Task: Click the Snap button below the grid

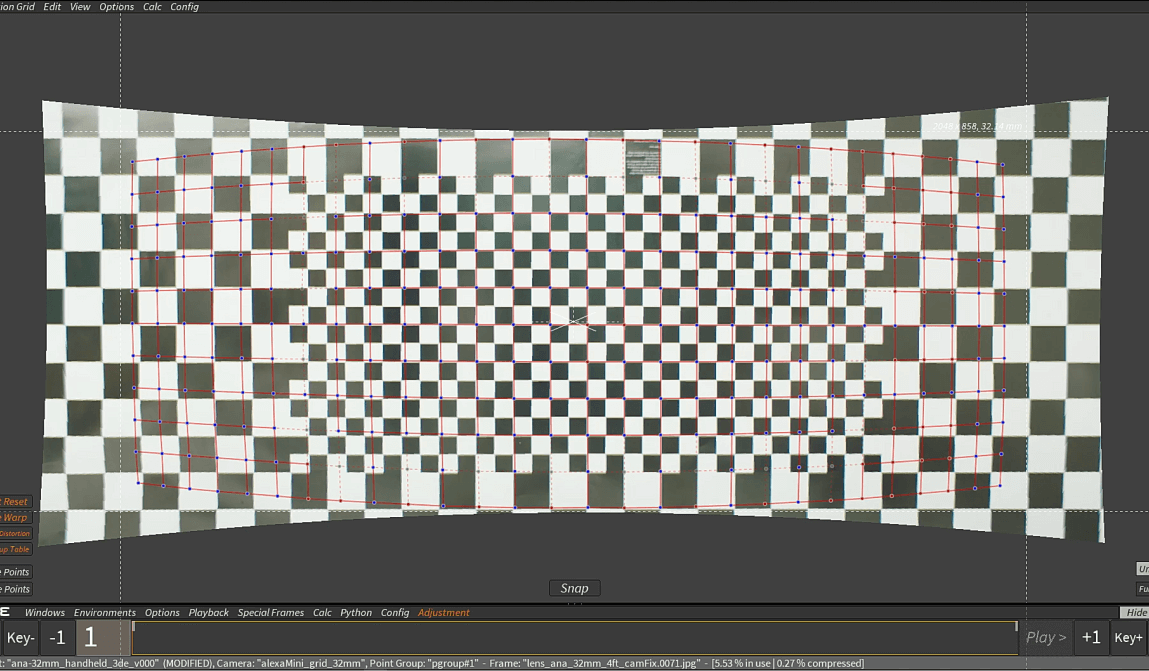Action: coord(574,588)
